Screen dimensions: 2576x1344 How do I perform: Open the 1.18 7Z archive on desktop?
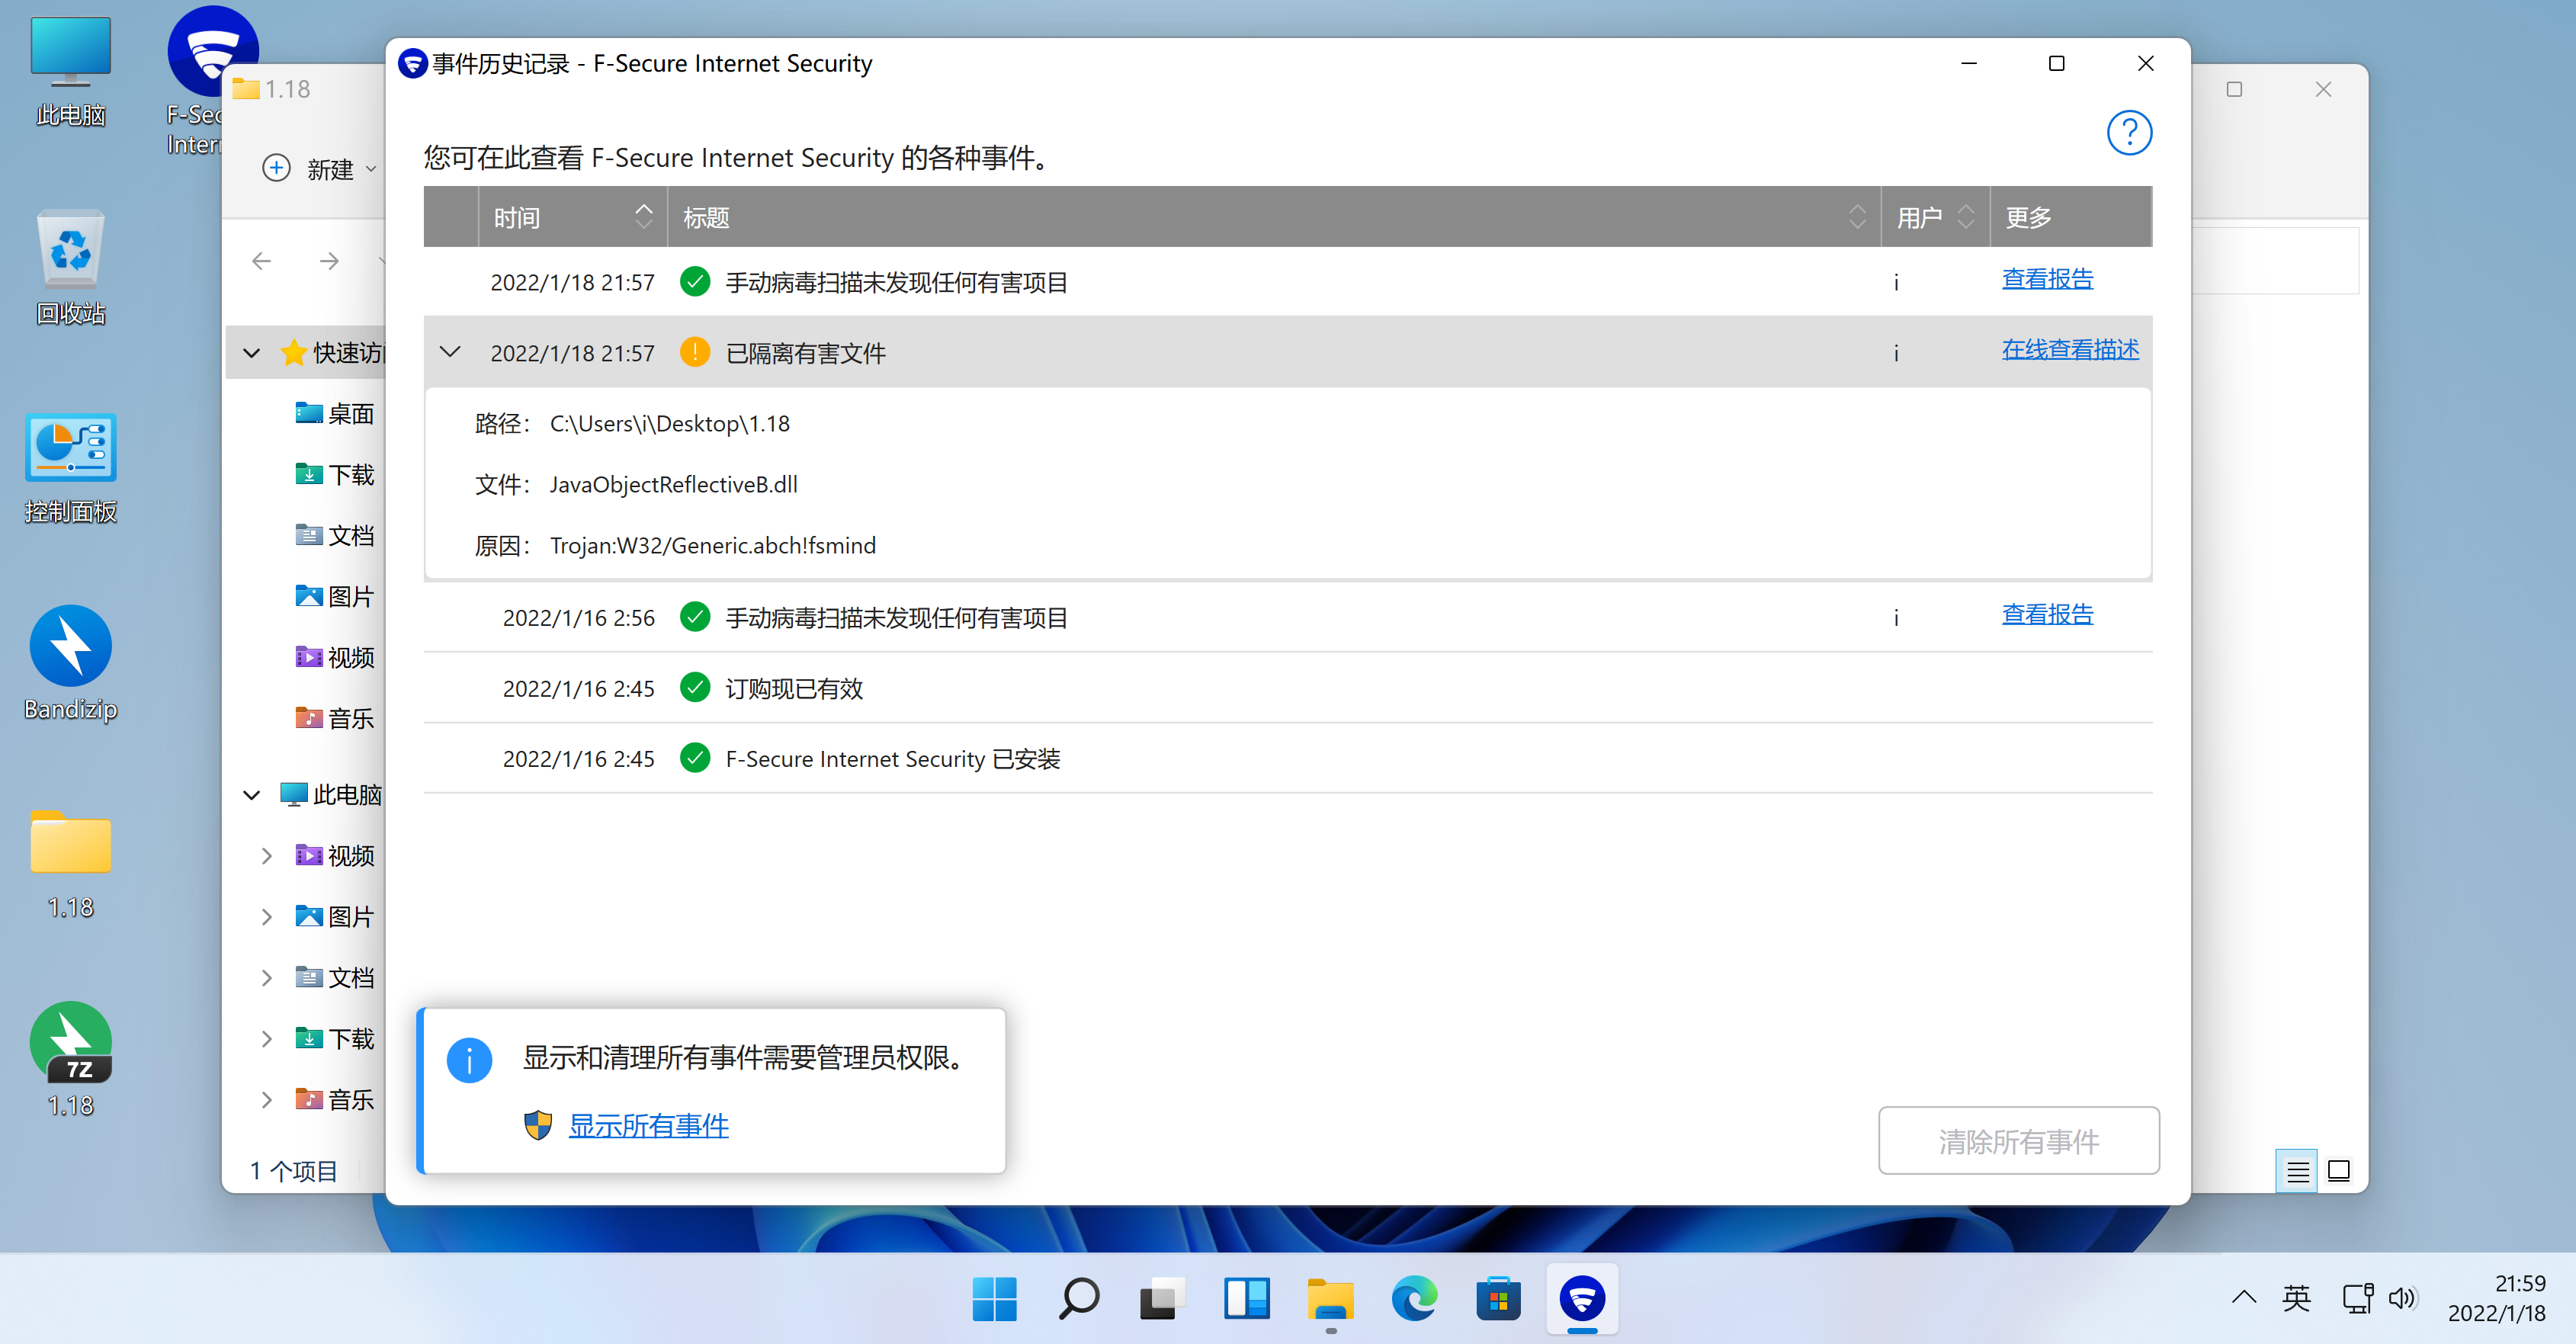point(70,1060)
